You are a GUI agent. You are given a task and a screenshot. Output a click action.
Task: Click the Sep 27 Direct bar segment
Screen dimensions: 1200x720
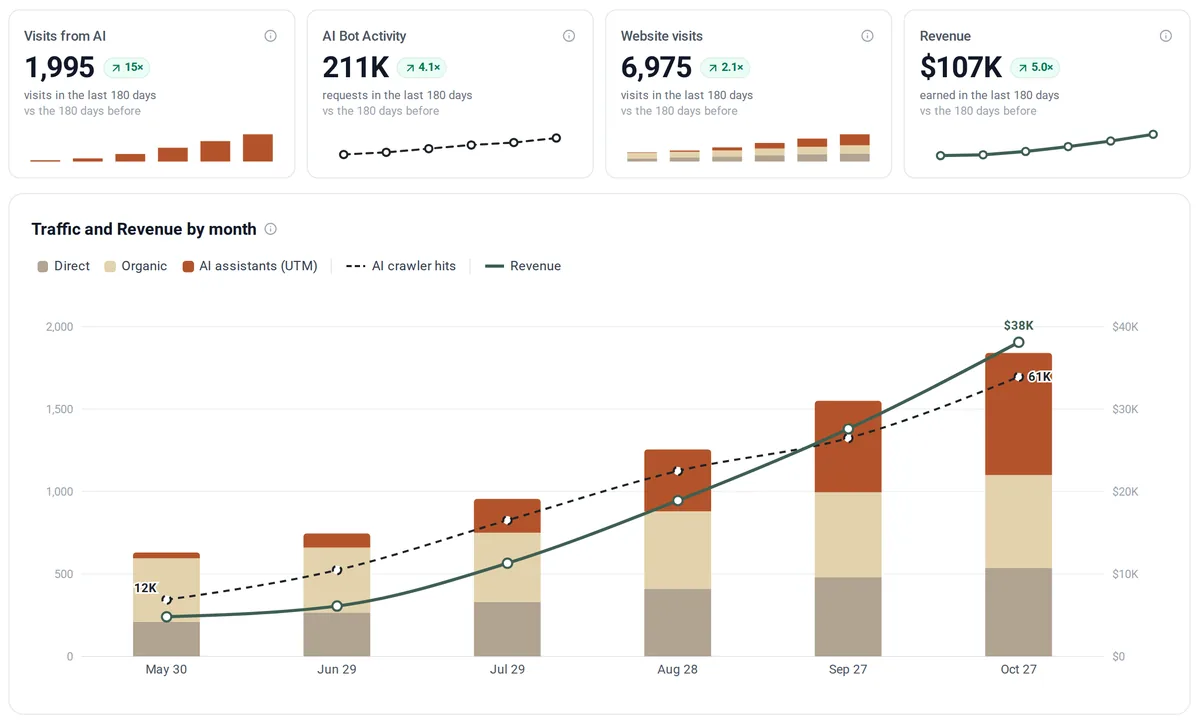848,617
